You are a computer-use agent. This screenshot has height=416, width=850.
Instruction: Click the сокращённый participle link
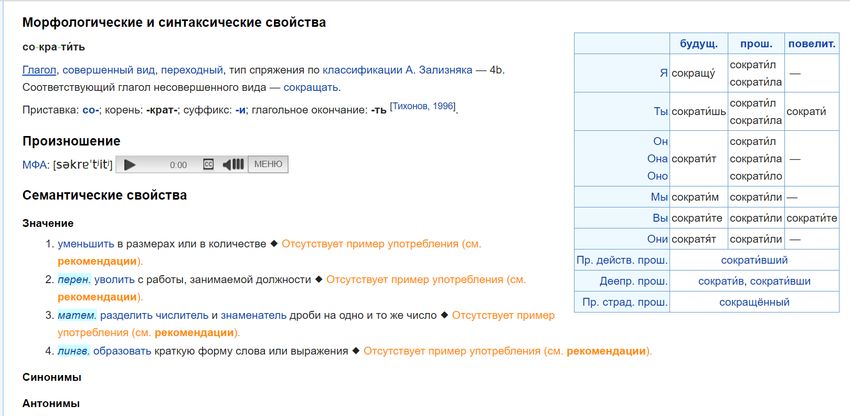(x=755, y=302)
